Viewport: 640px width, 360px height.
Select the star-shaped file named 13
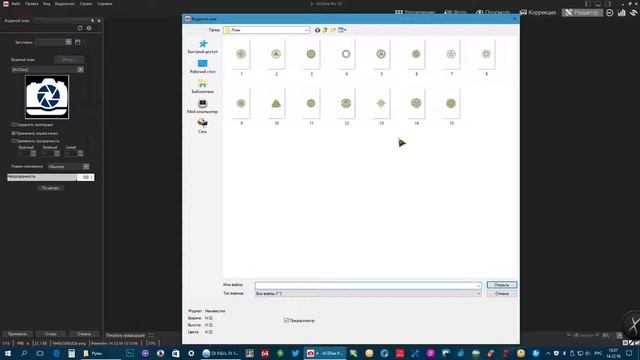coord(381,107)
